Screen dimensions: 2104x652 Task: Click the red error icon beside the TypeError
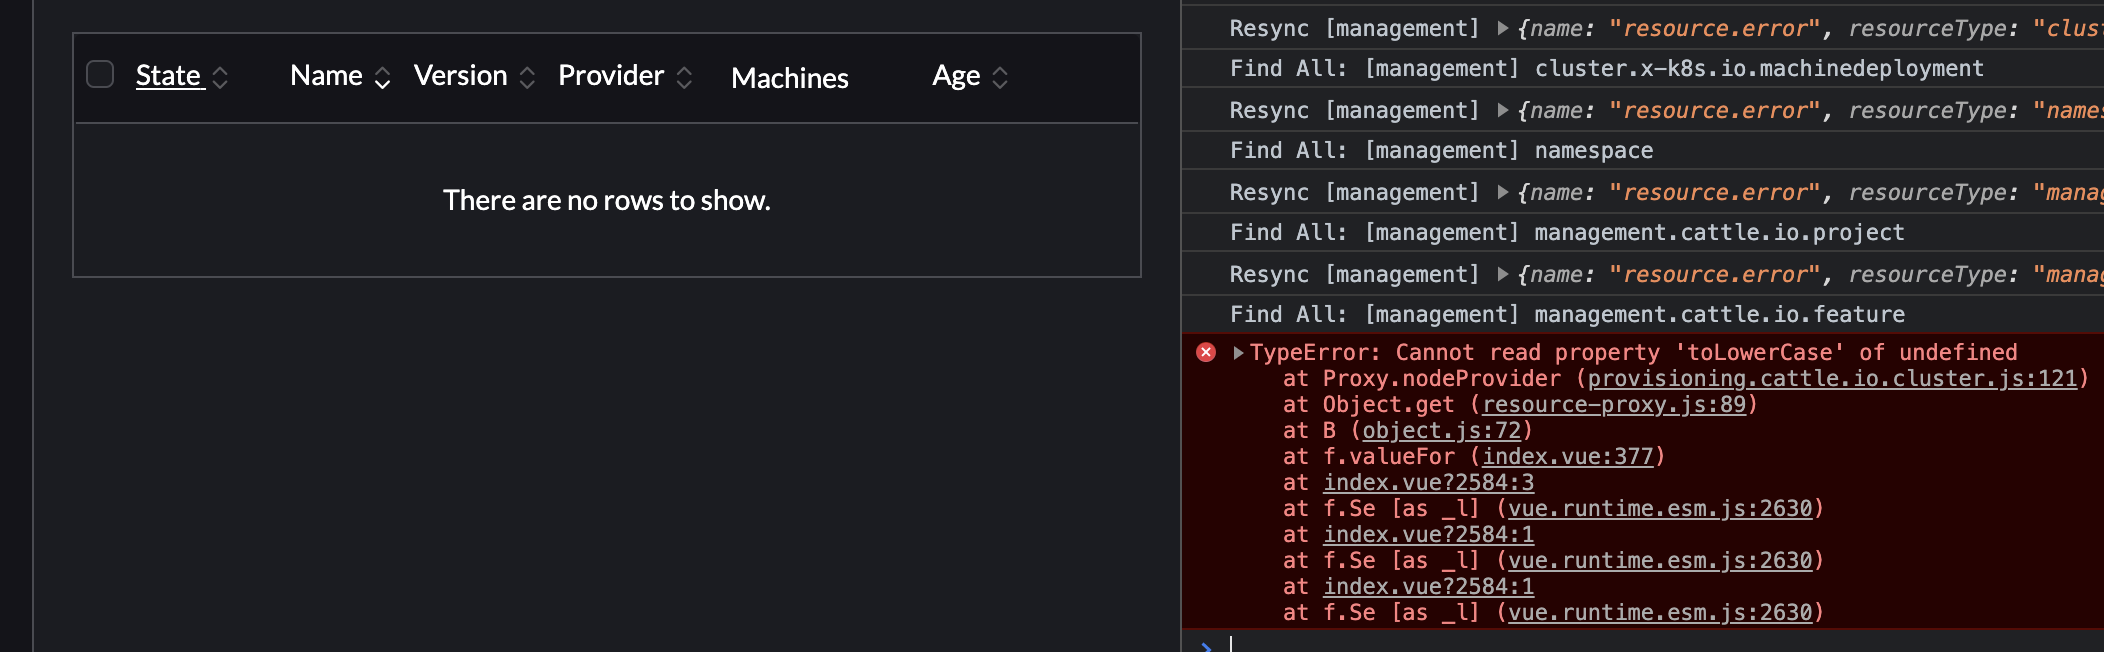[1205, 352]
